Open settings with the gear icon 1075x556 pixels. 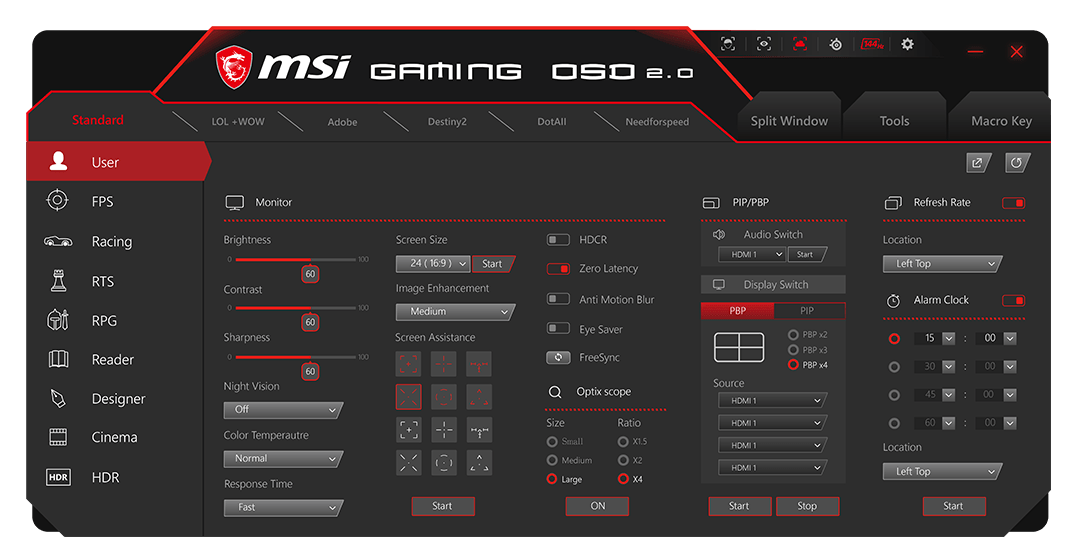click(907, 44)
